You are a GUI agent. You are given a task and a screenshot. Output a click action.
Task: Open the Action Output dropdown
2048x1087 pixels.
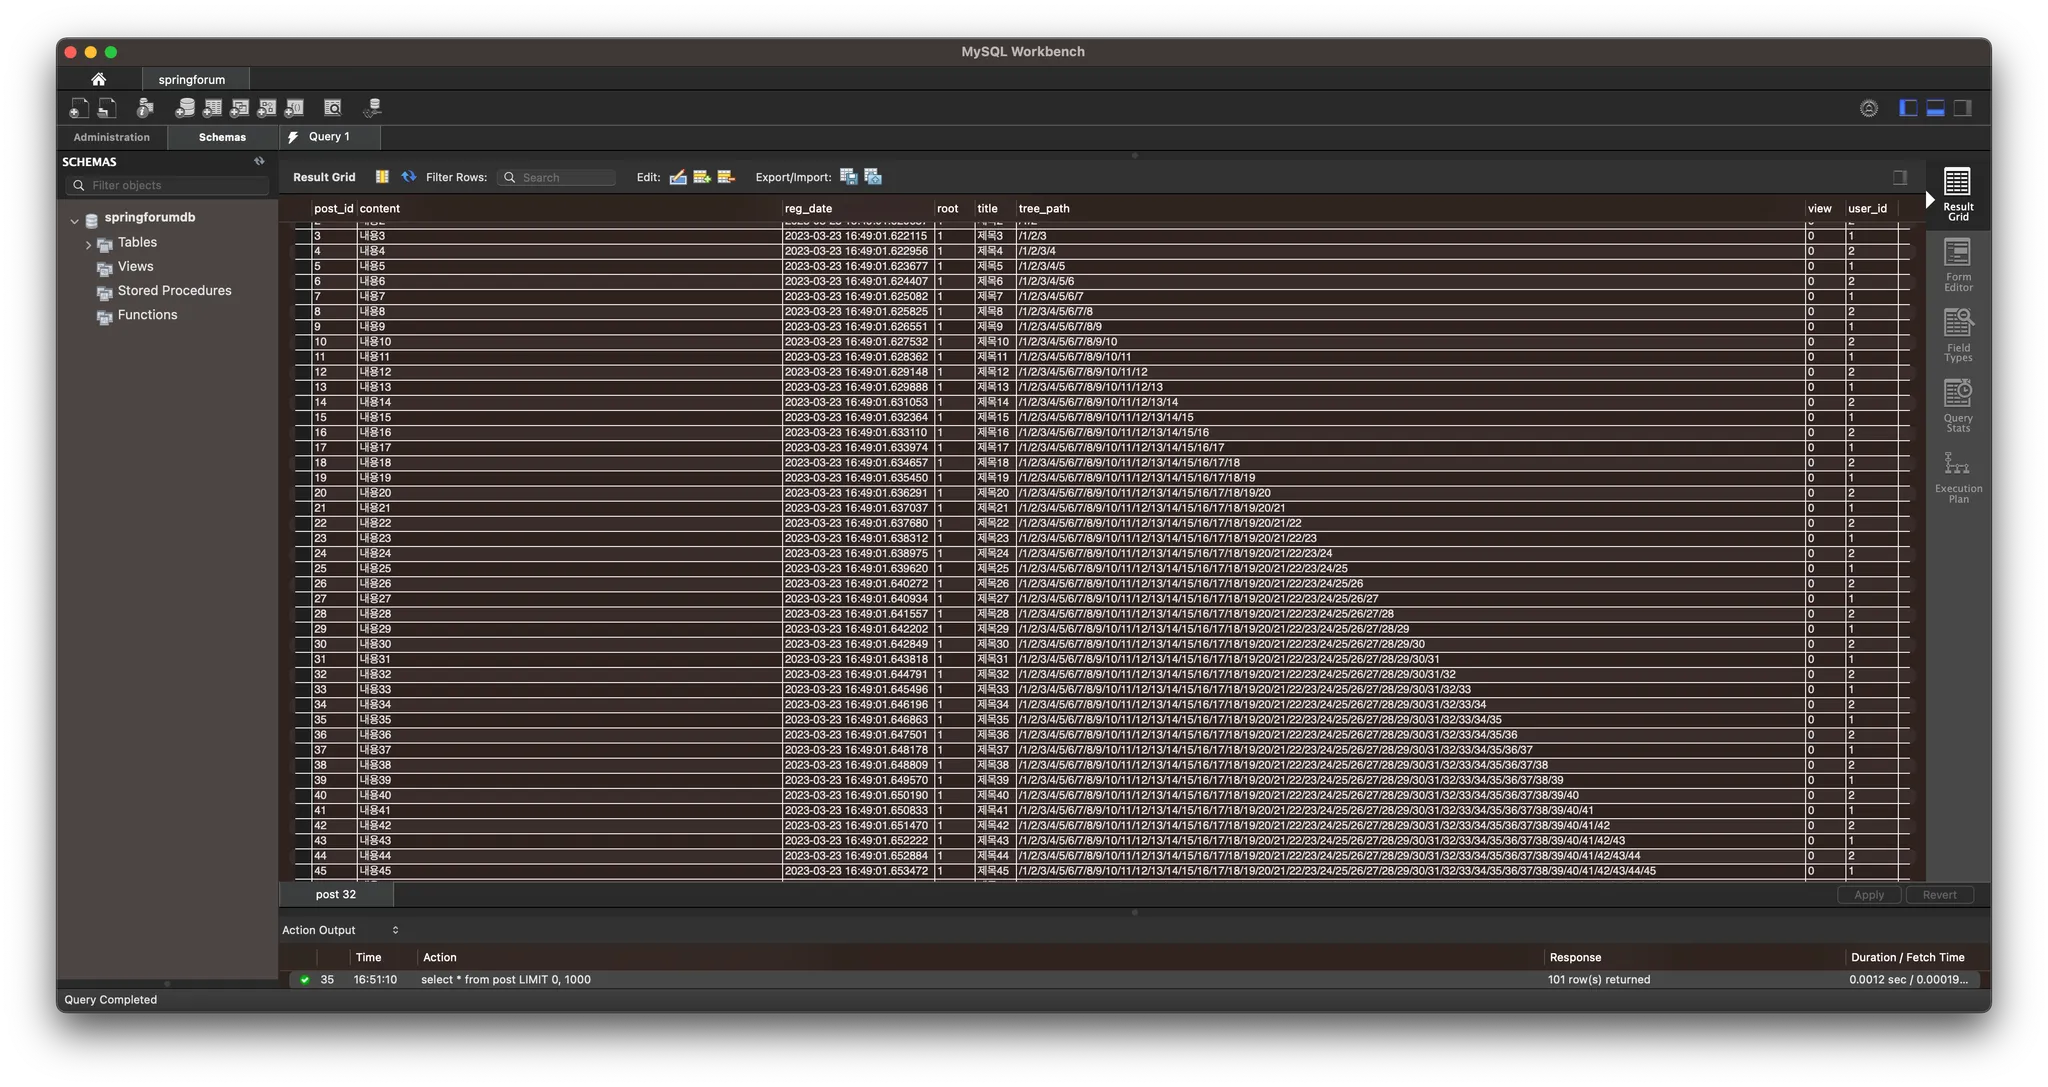tap(340, 930)
